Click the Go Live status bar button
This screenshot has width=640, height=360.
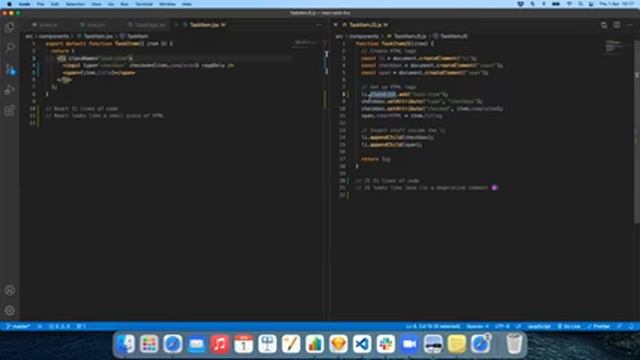pyautogui.click(x=569, y=327)
